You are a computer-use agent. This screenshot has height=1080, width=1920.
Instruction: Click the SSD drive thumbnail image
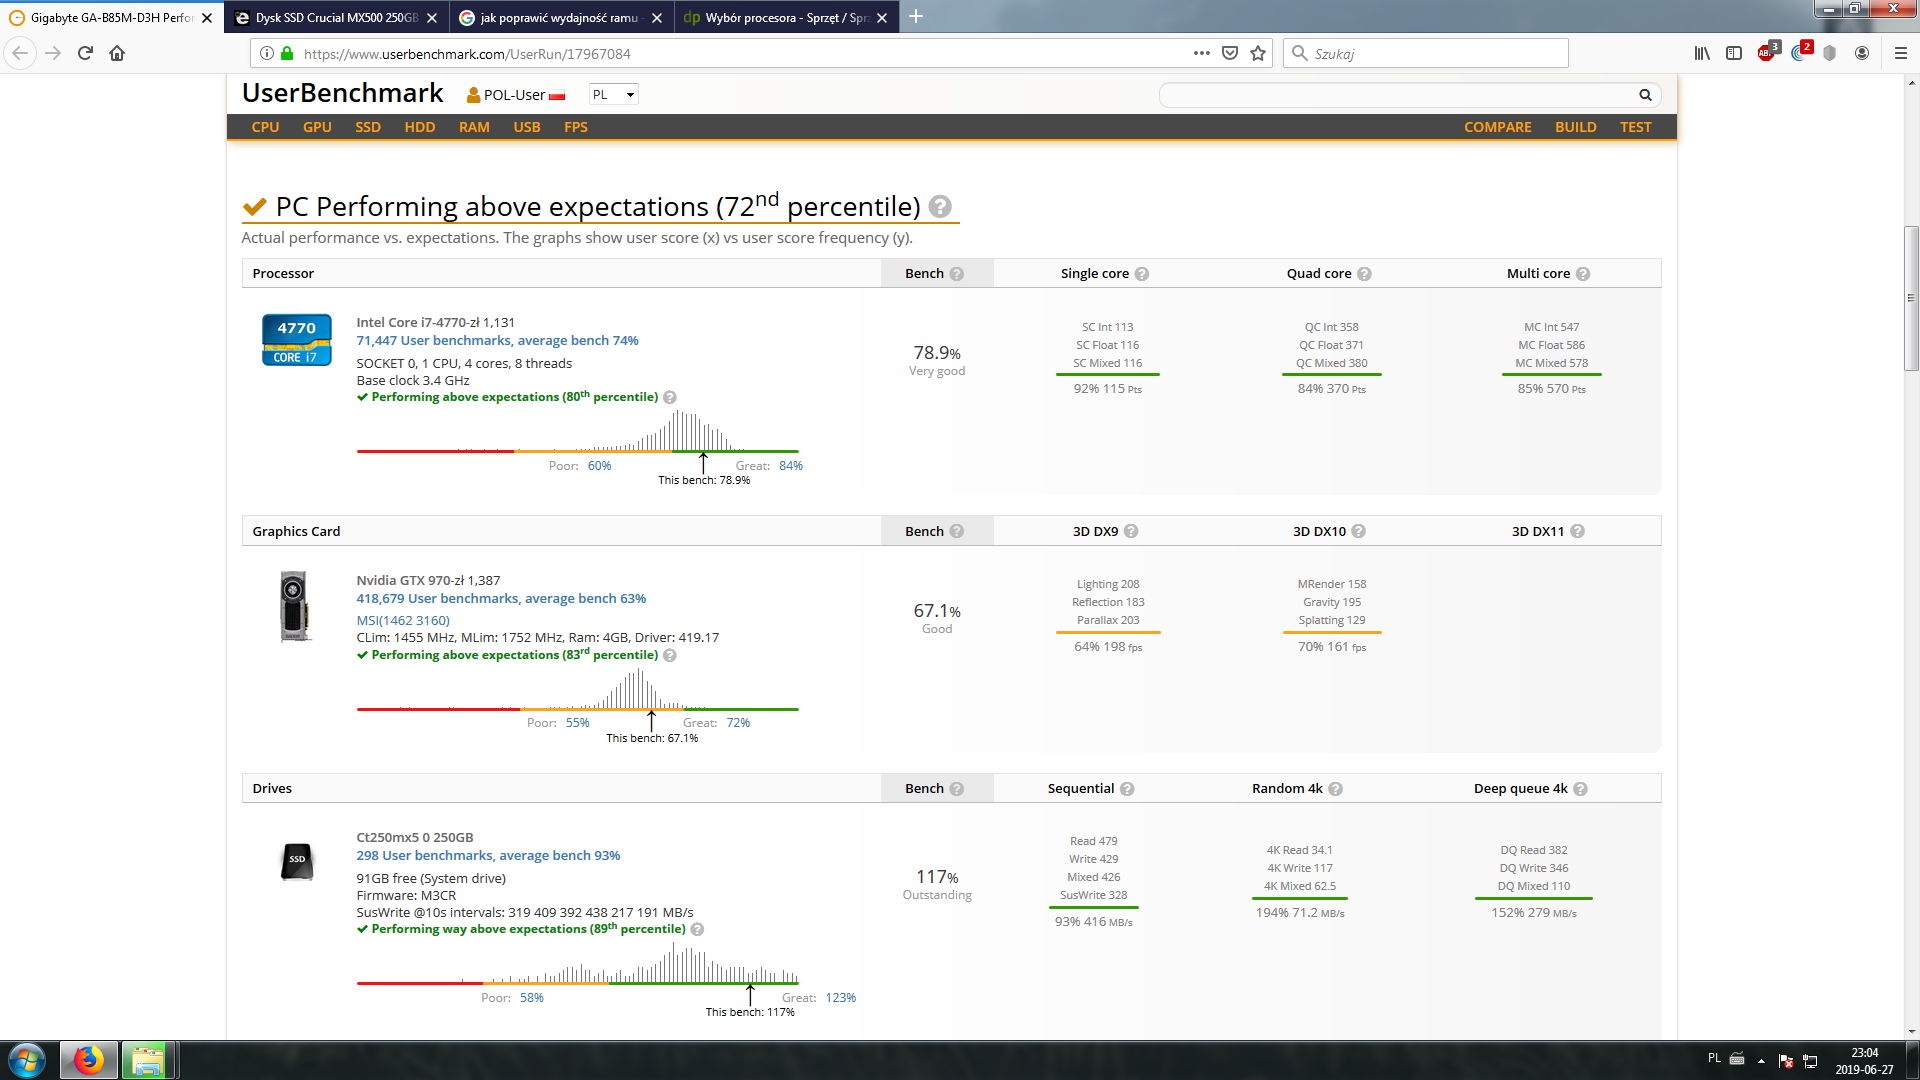pos(297,861)
